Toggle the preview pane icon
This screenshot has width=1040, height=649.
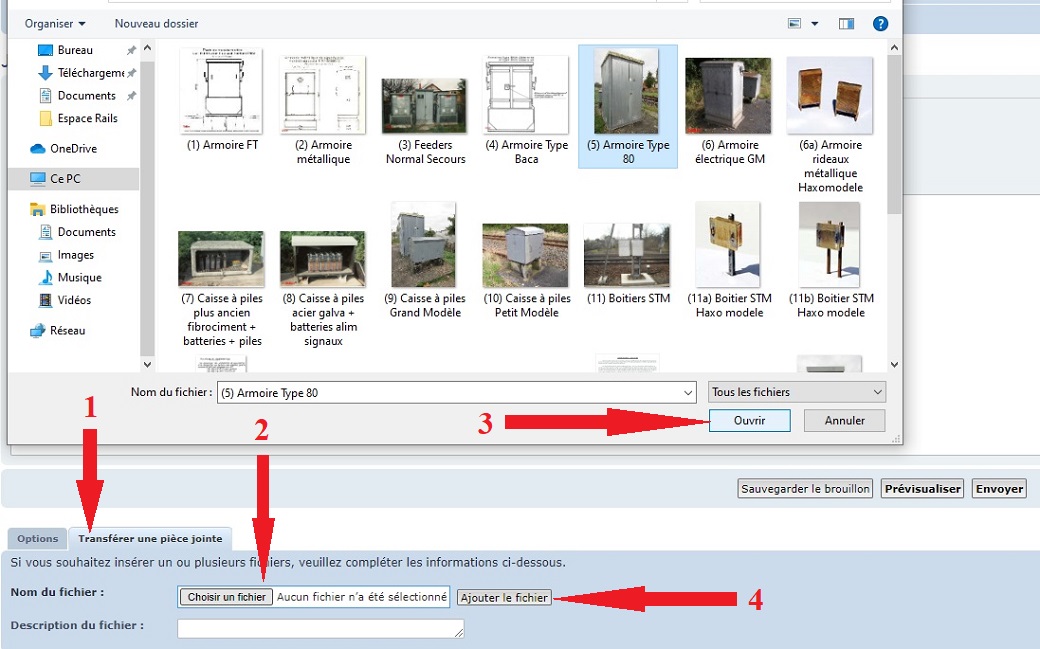point(846,23)
